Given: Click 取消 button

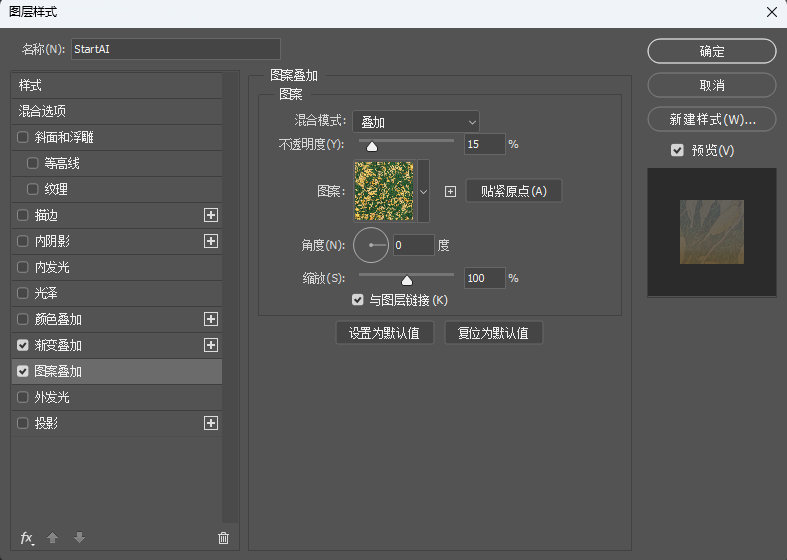Looking at the screenshot, I should 712,85.
